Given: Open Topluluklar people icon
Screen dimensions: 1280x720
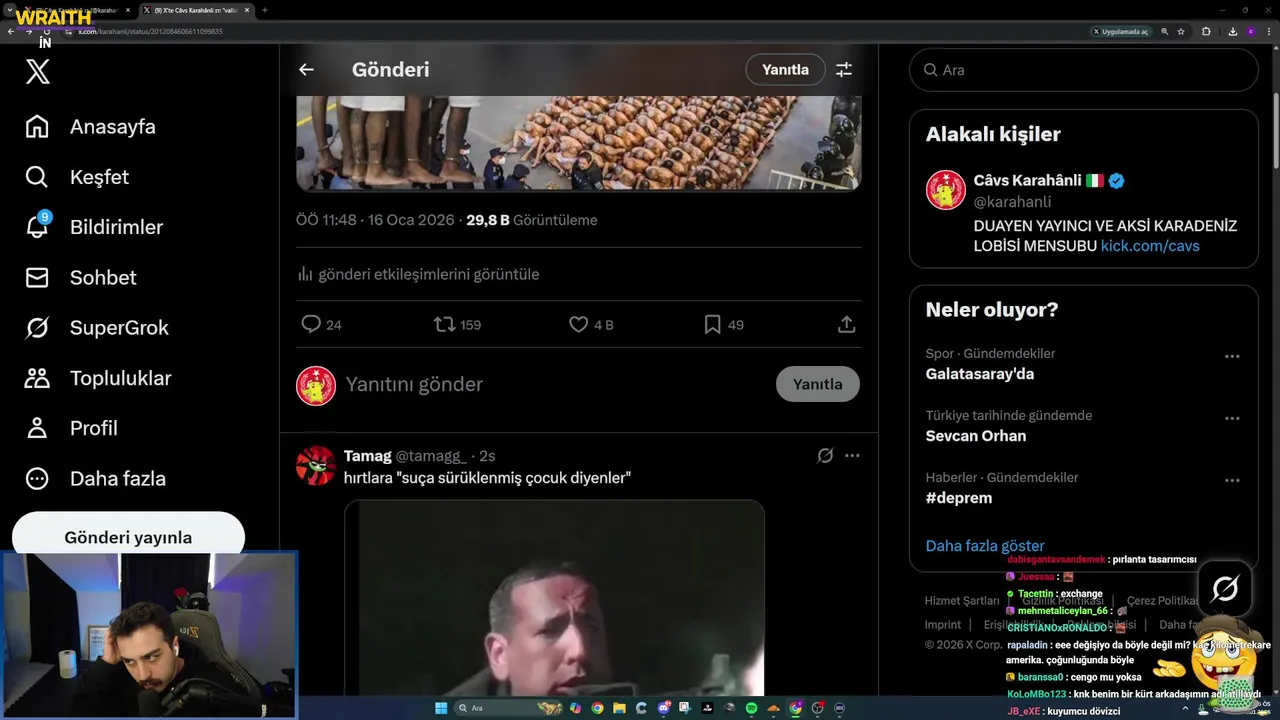Looking at the screenshot, I should (37, 378).
